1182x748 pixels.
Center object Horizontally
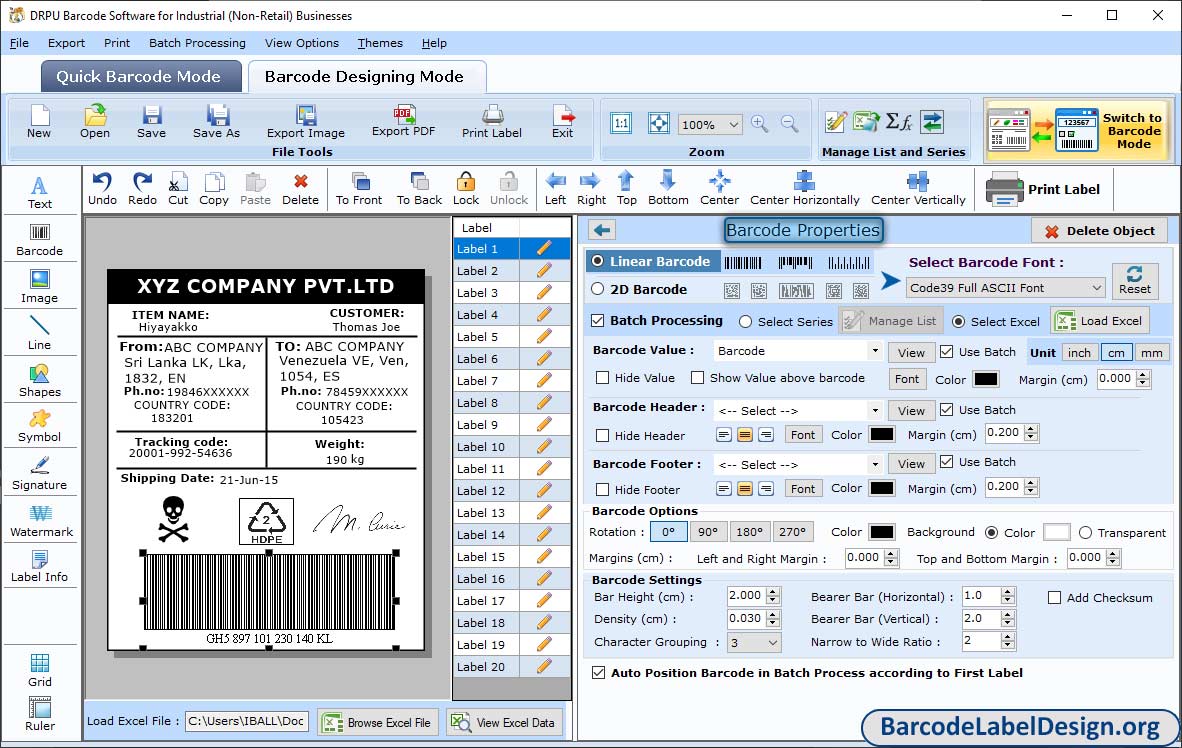pyautogui.click(x=804, y=189)
